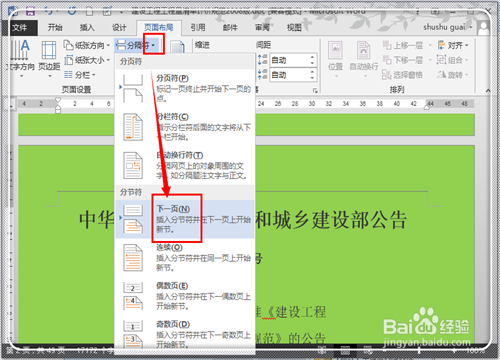Switch to the 引用 references tab
Viewport: 500px width, 360px height.
[198, 28]
